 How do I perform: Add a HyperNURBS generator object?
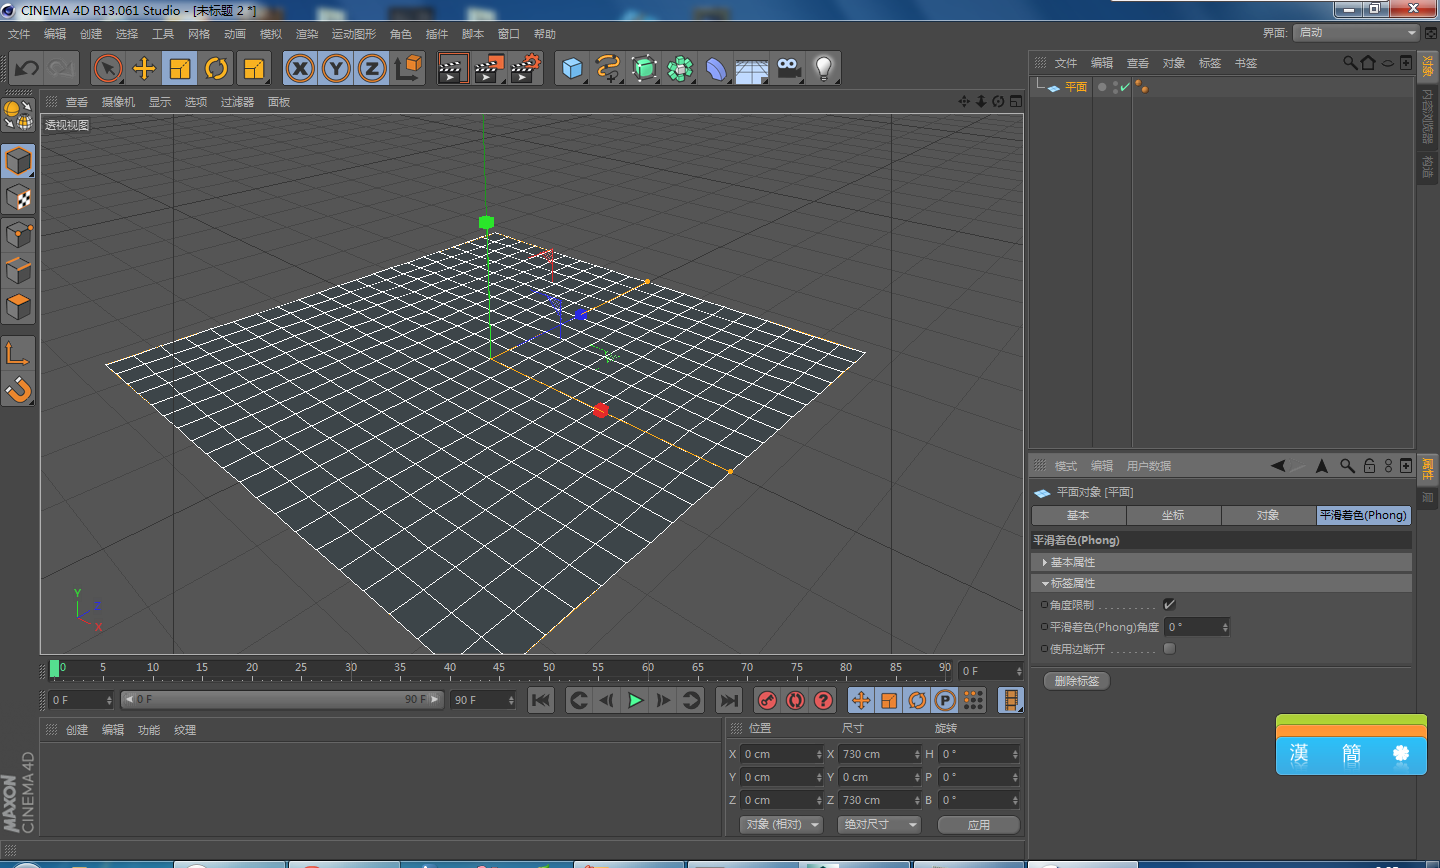tap(645, 68)
